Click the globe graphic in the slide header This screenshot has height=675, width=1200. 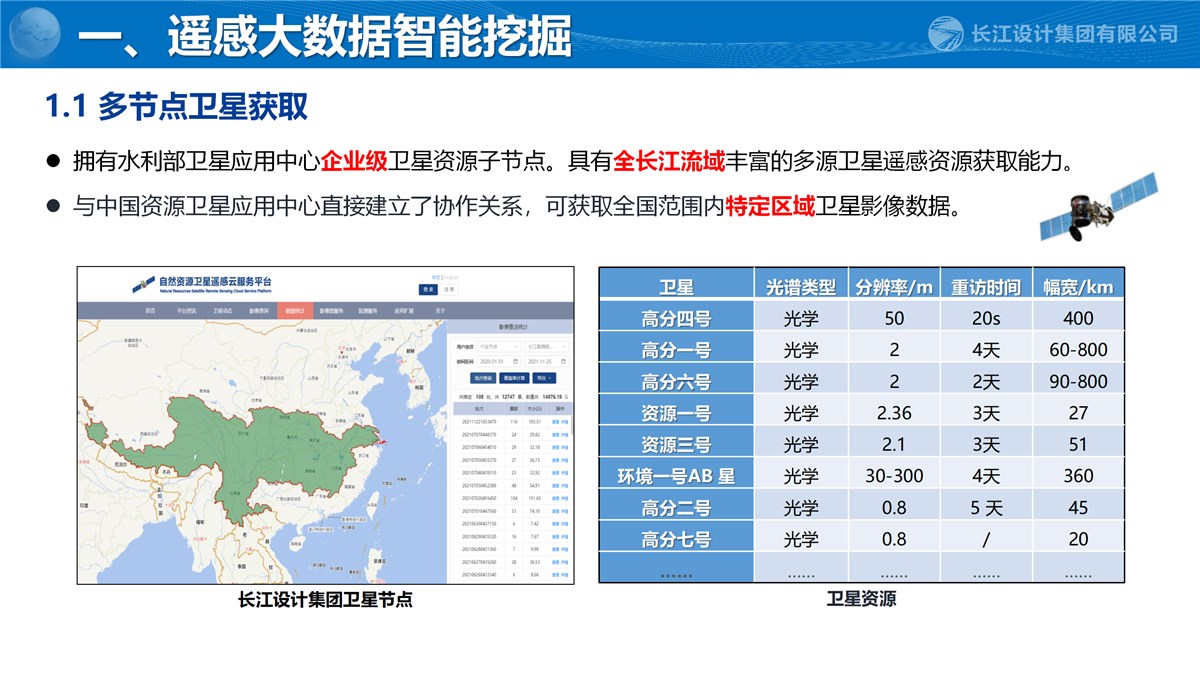[x=37, y=33]
